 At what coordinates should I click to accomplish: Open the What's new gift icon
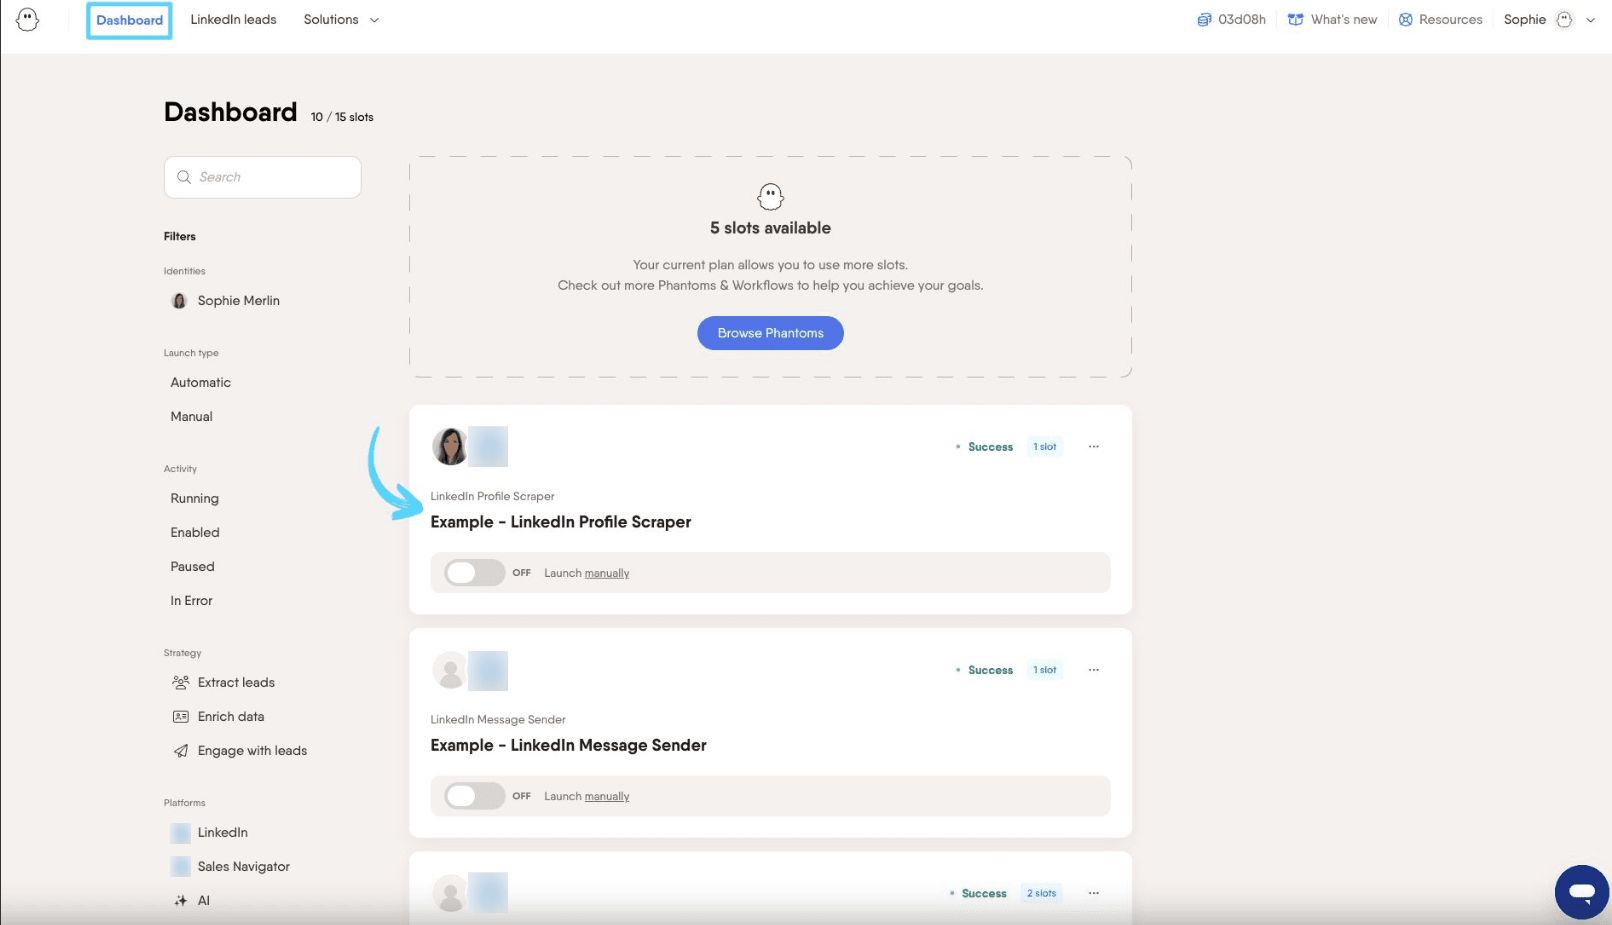1295,20
